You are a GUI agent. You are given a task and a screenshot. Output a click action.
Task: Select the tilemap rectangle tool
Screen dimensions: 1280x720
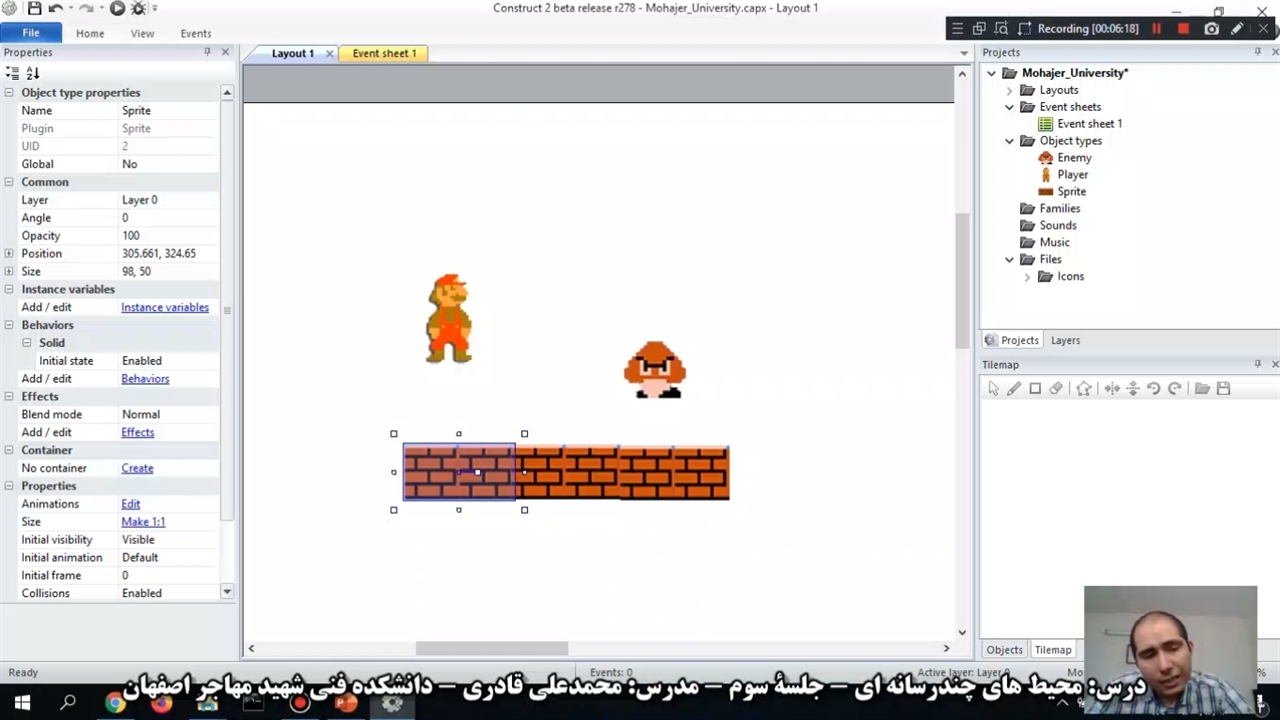pos(1035,389)
